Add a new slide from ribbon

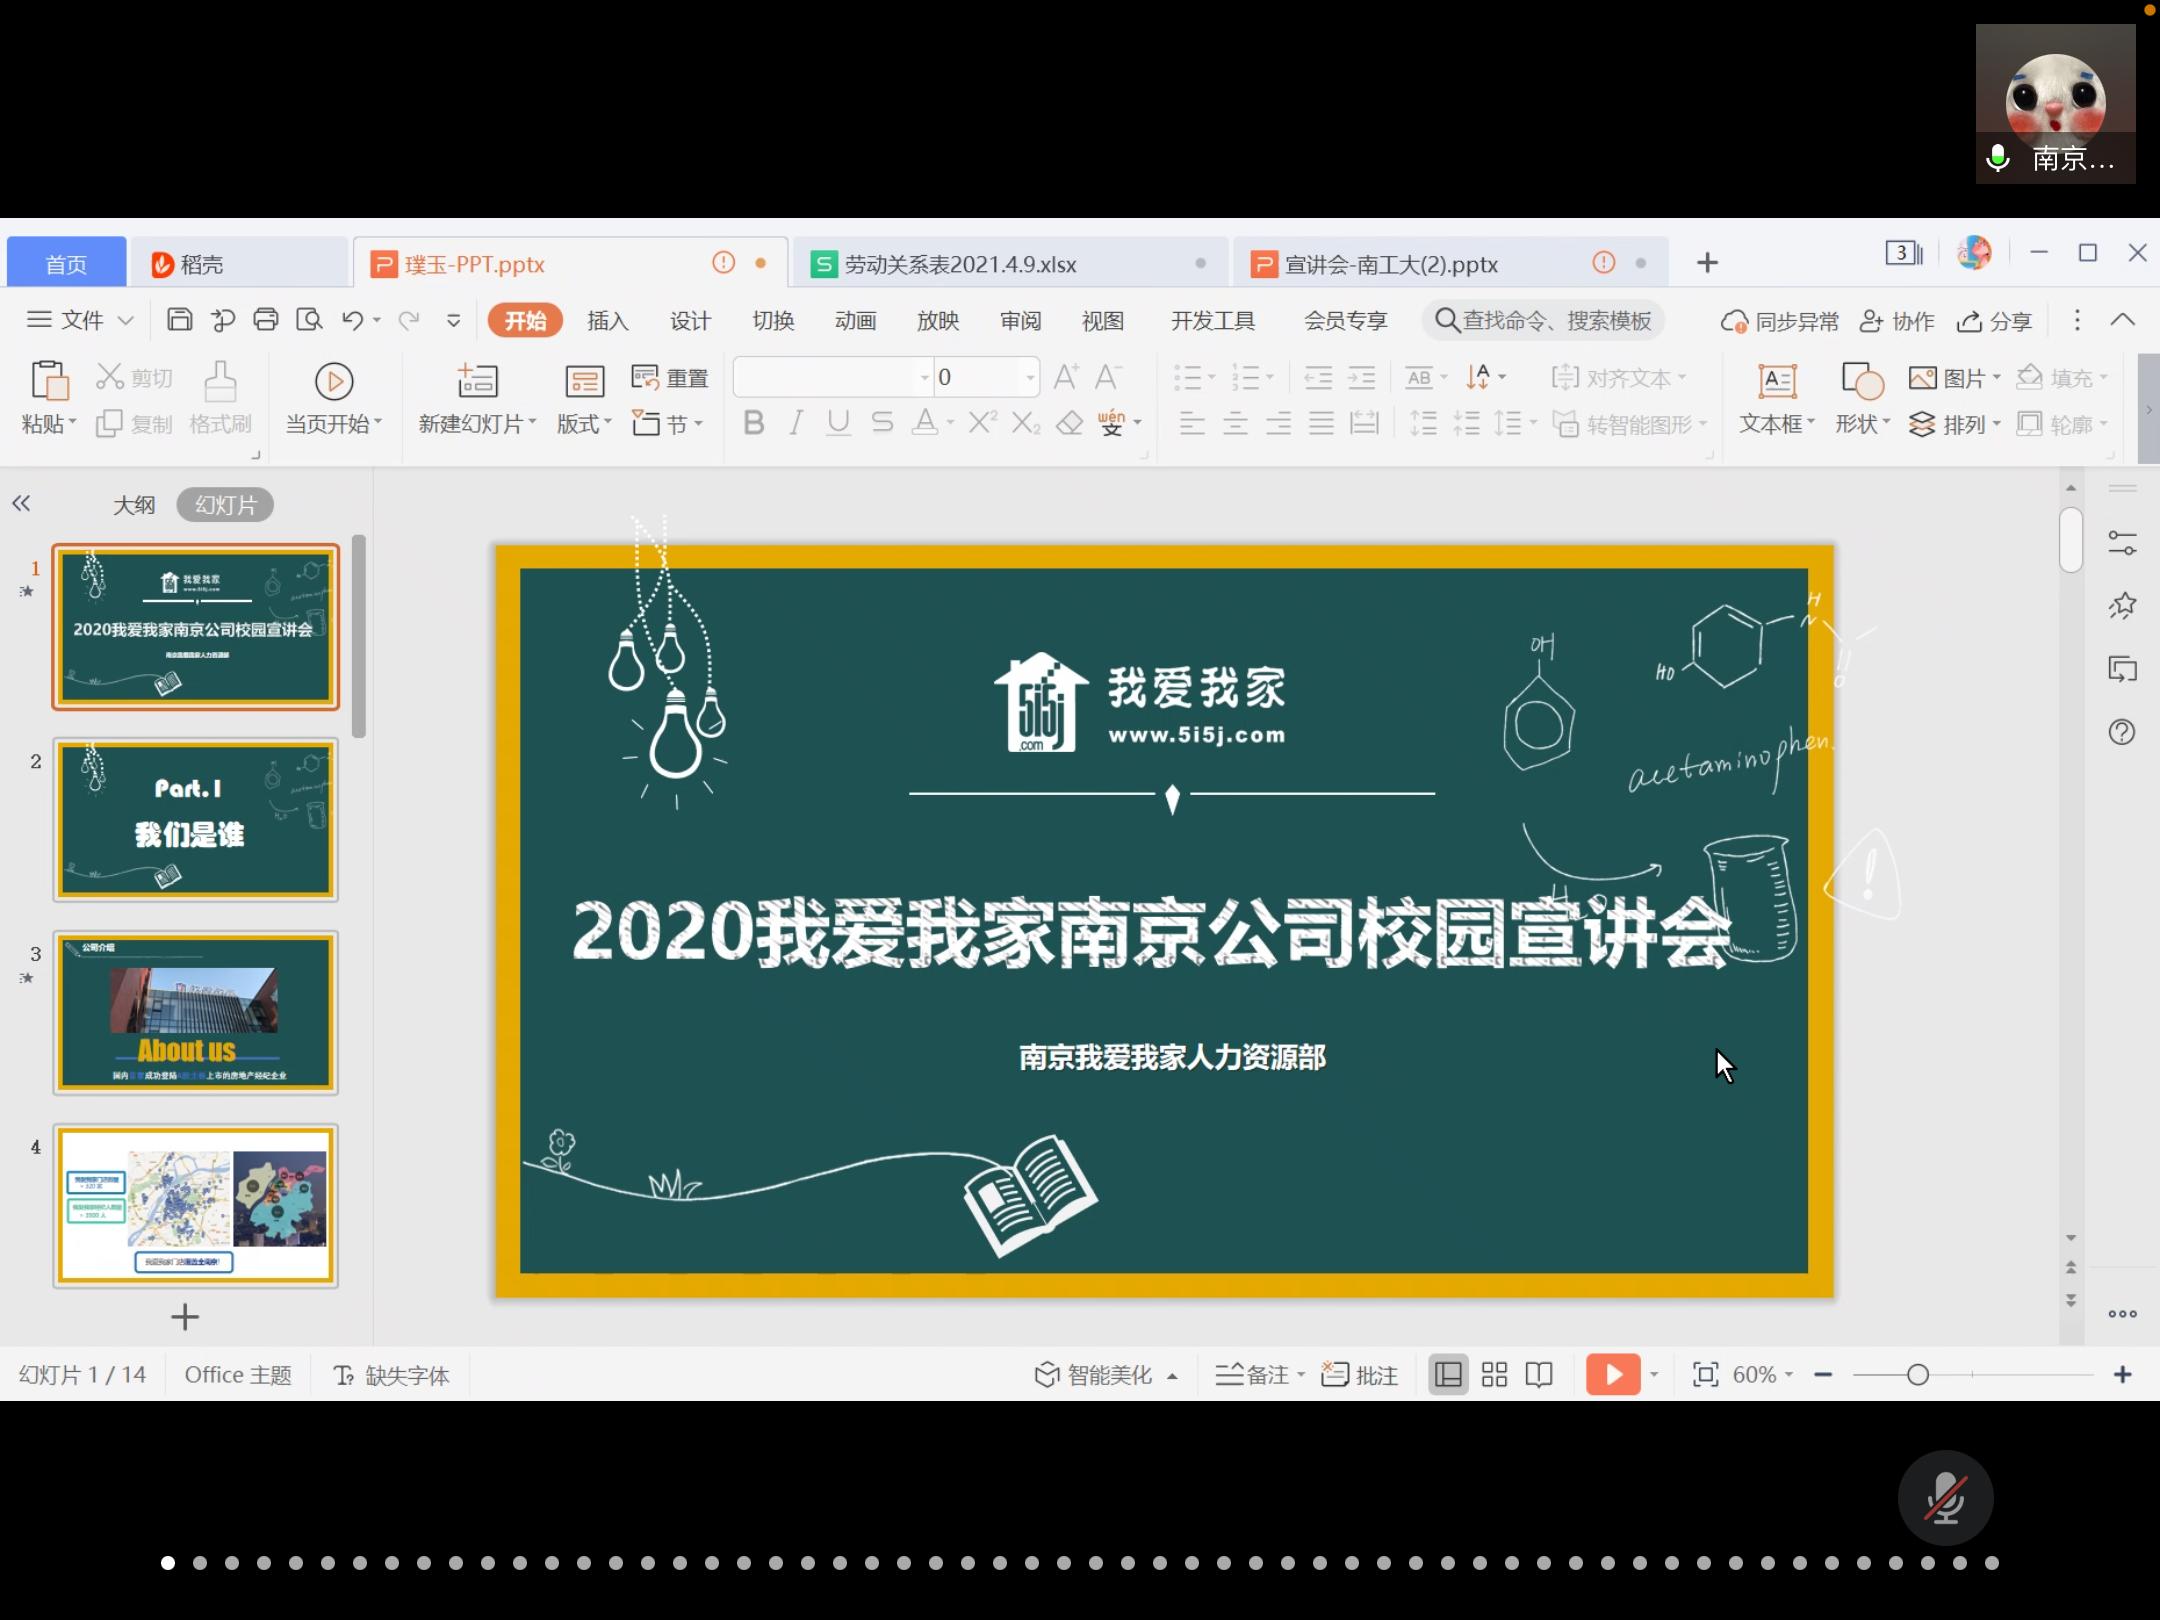click(477, 398)
